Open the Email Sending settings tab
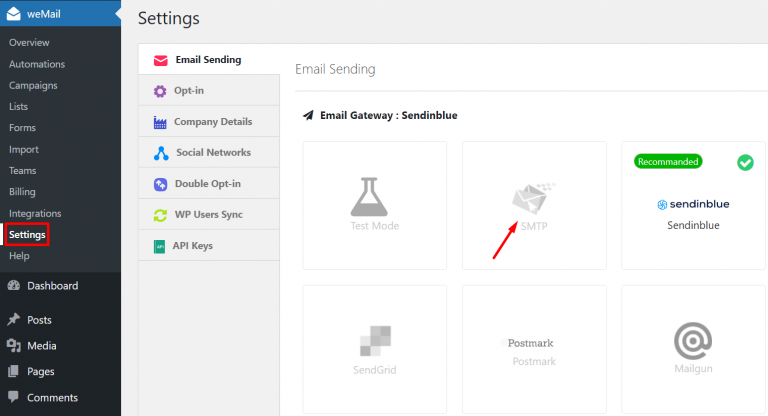Viewport: 768px width, 416px height. [x=208, y=60]
